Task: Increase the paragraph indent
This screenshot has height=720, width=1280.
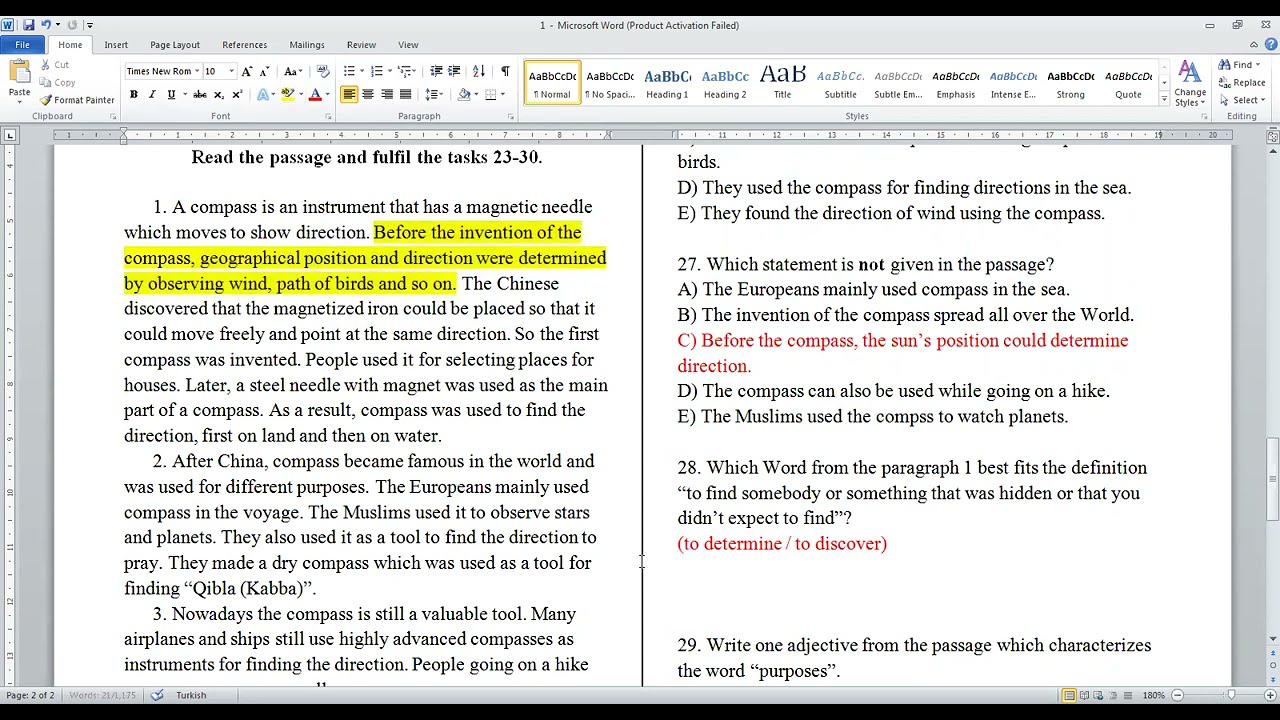Action: 454,72
